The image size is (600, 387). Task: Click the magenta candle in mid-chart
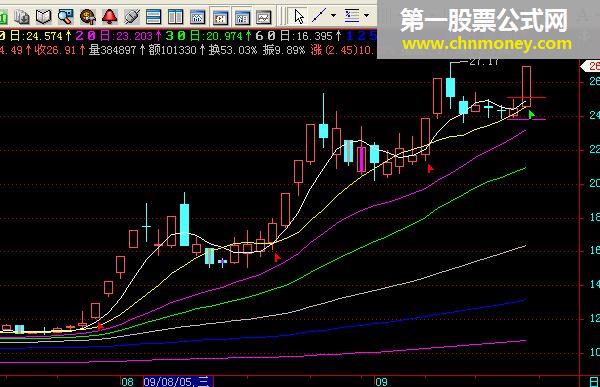point(361,159)
